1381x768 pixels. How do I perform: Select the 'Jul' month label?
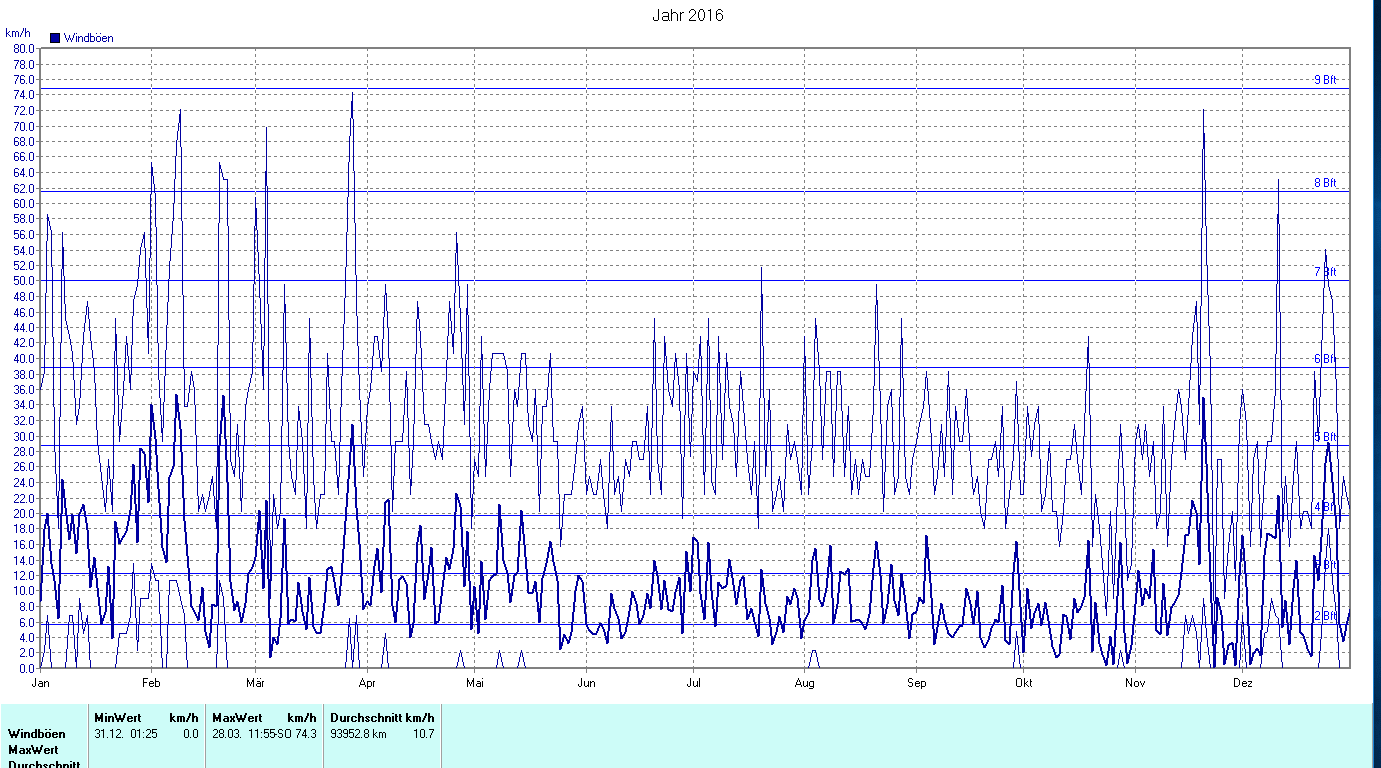coord(693,683)
